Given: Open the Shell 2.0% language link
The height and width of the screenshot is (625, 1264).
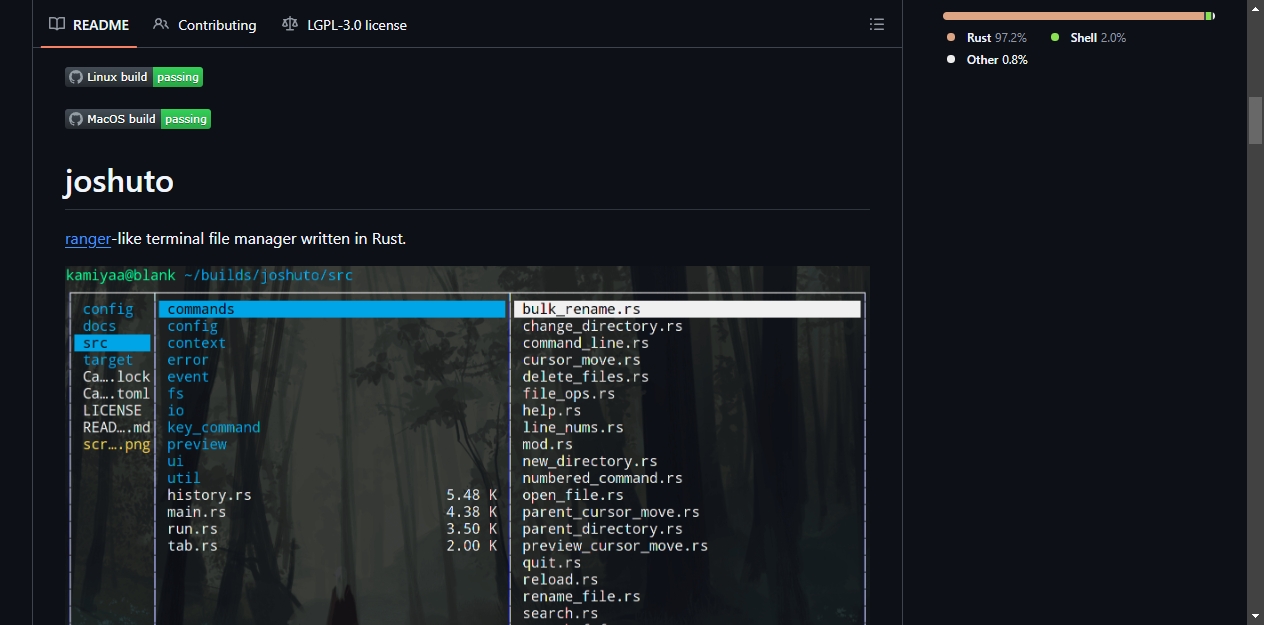Looking at the screenshot, I should (x=1088, y=38).
